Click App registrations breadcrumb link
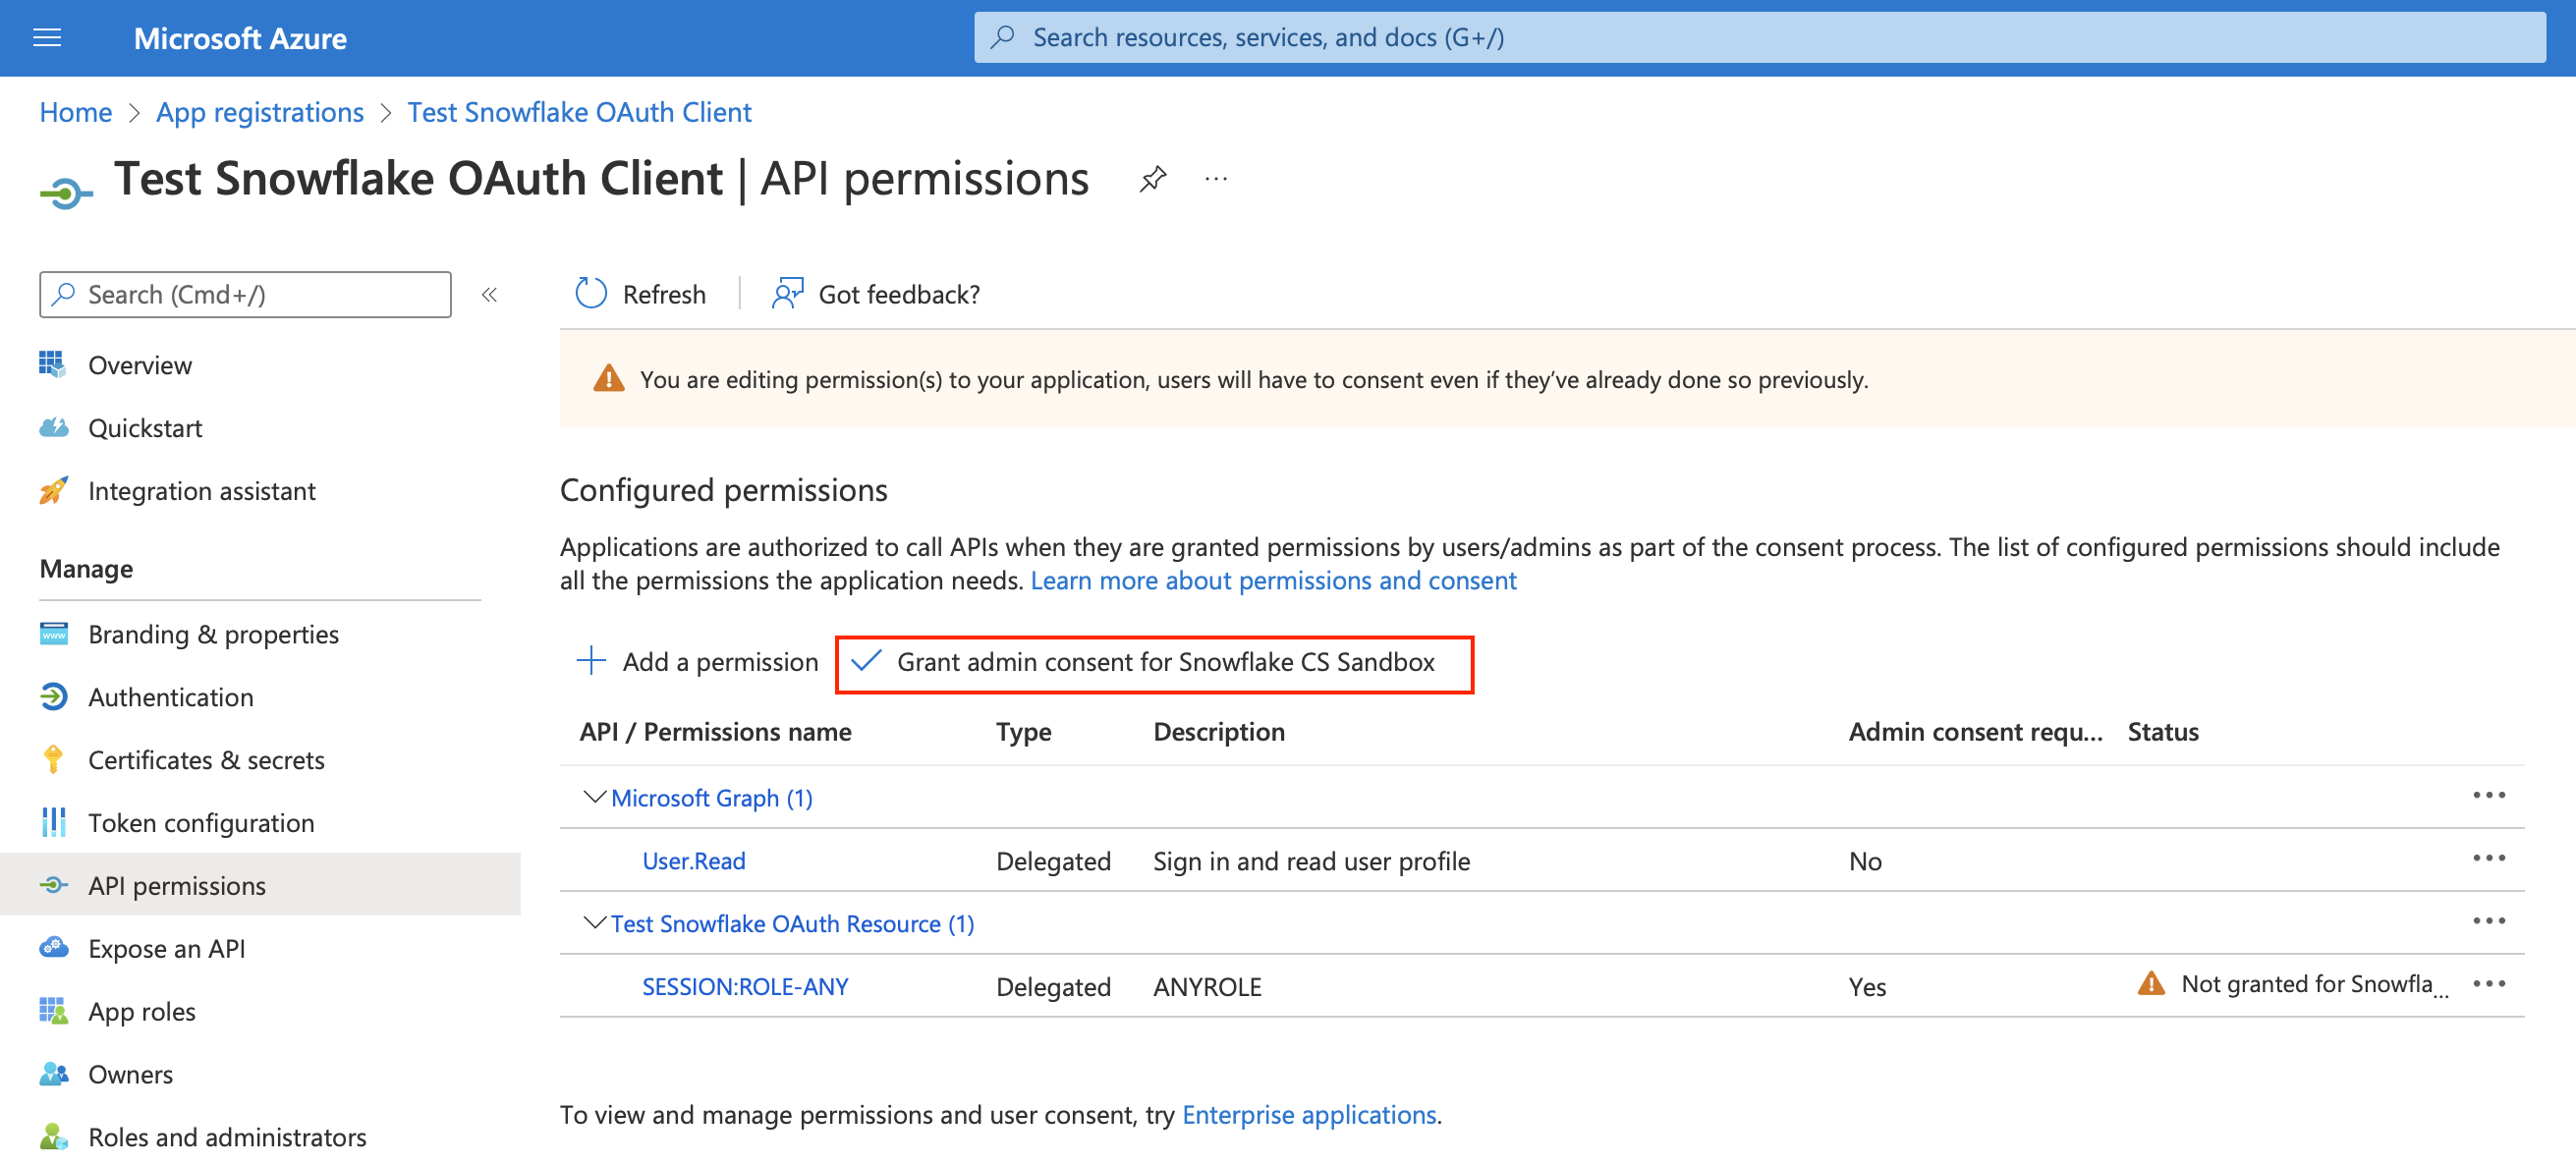Screen dimensions: 2576x1165 pos(259,112)
